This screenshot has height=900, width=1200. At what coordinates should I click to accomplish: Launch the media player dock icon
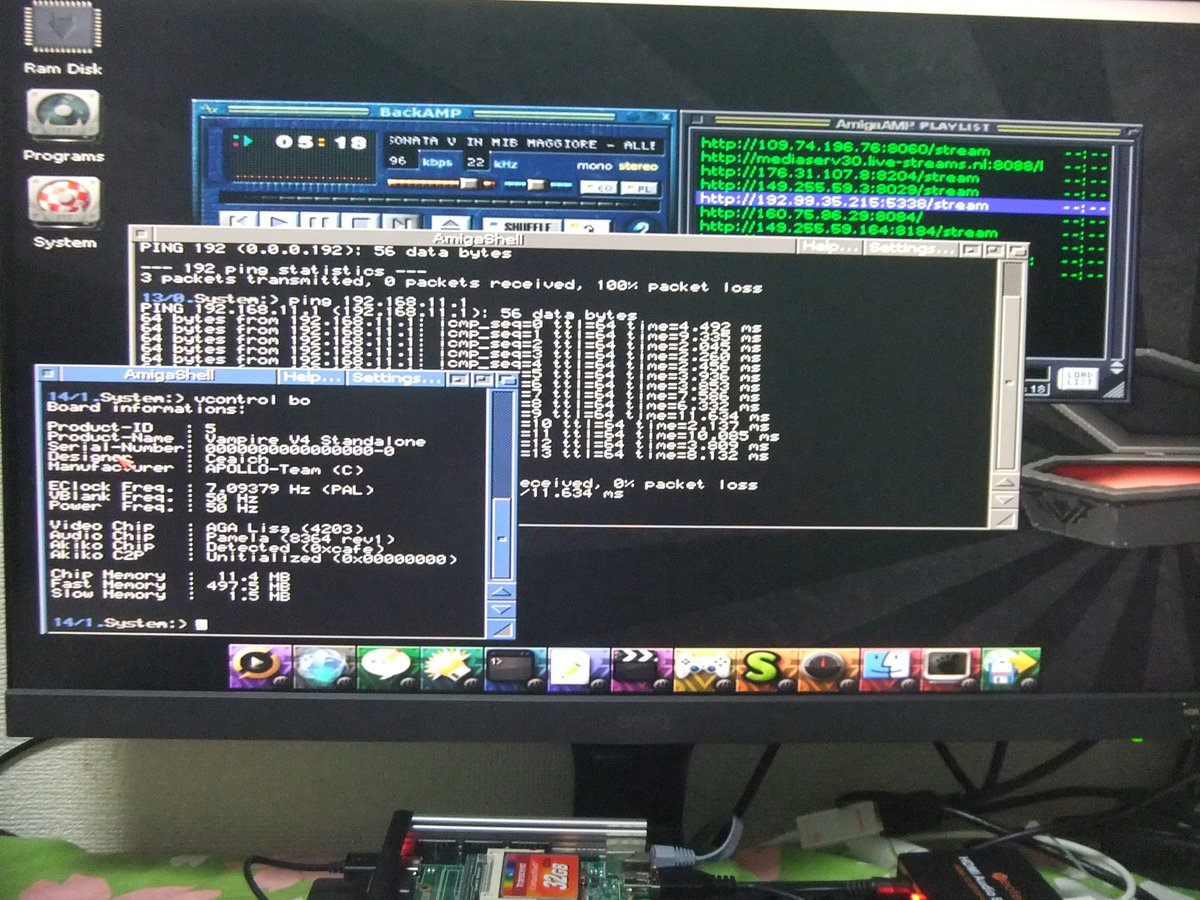point(260,668)
